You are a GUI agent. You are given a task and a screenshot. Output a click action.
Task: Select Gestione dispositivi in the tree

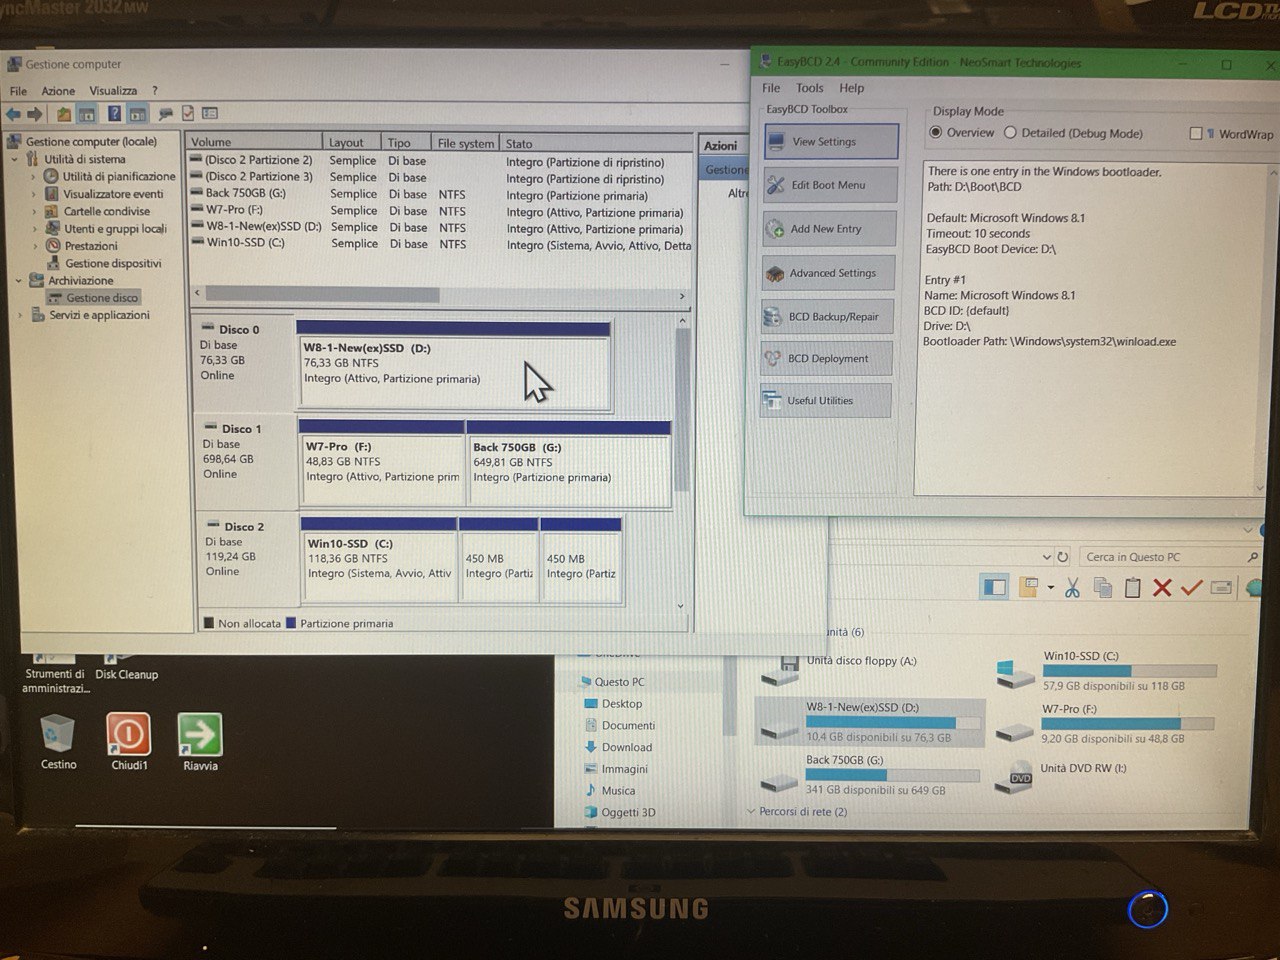[113, 263]
